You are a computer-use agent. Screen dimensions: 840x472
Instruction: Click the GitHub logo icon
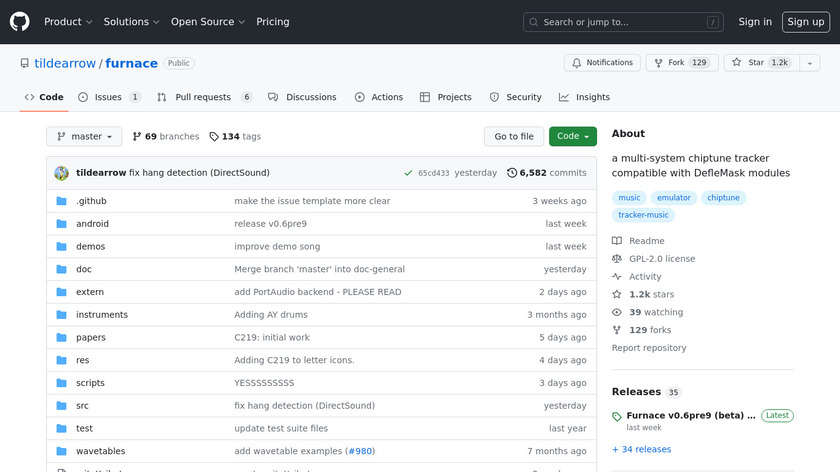click(20, 21)
